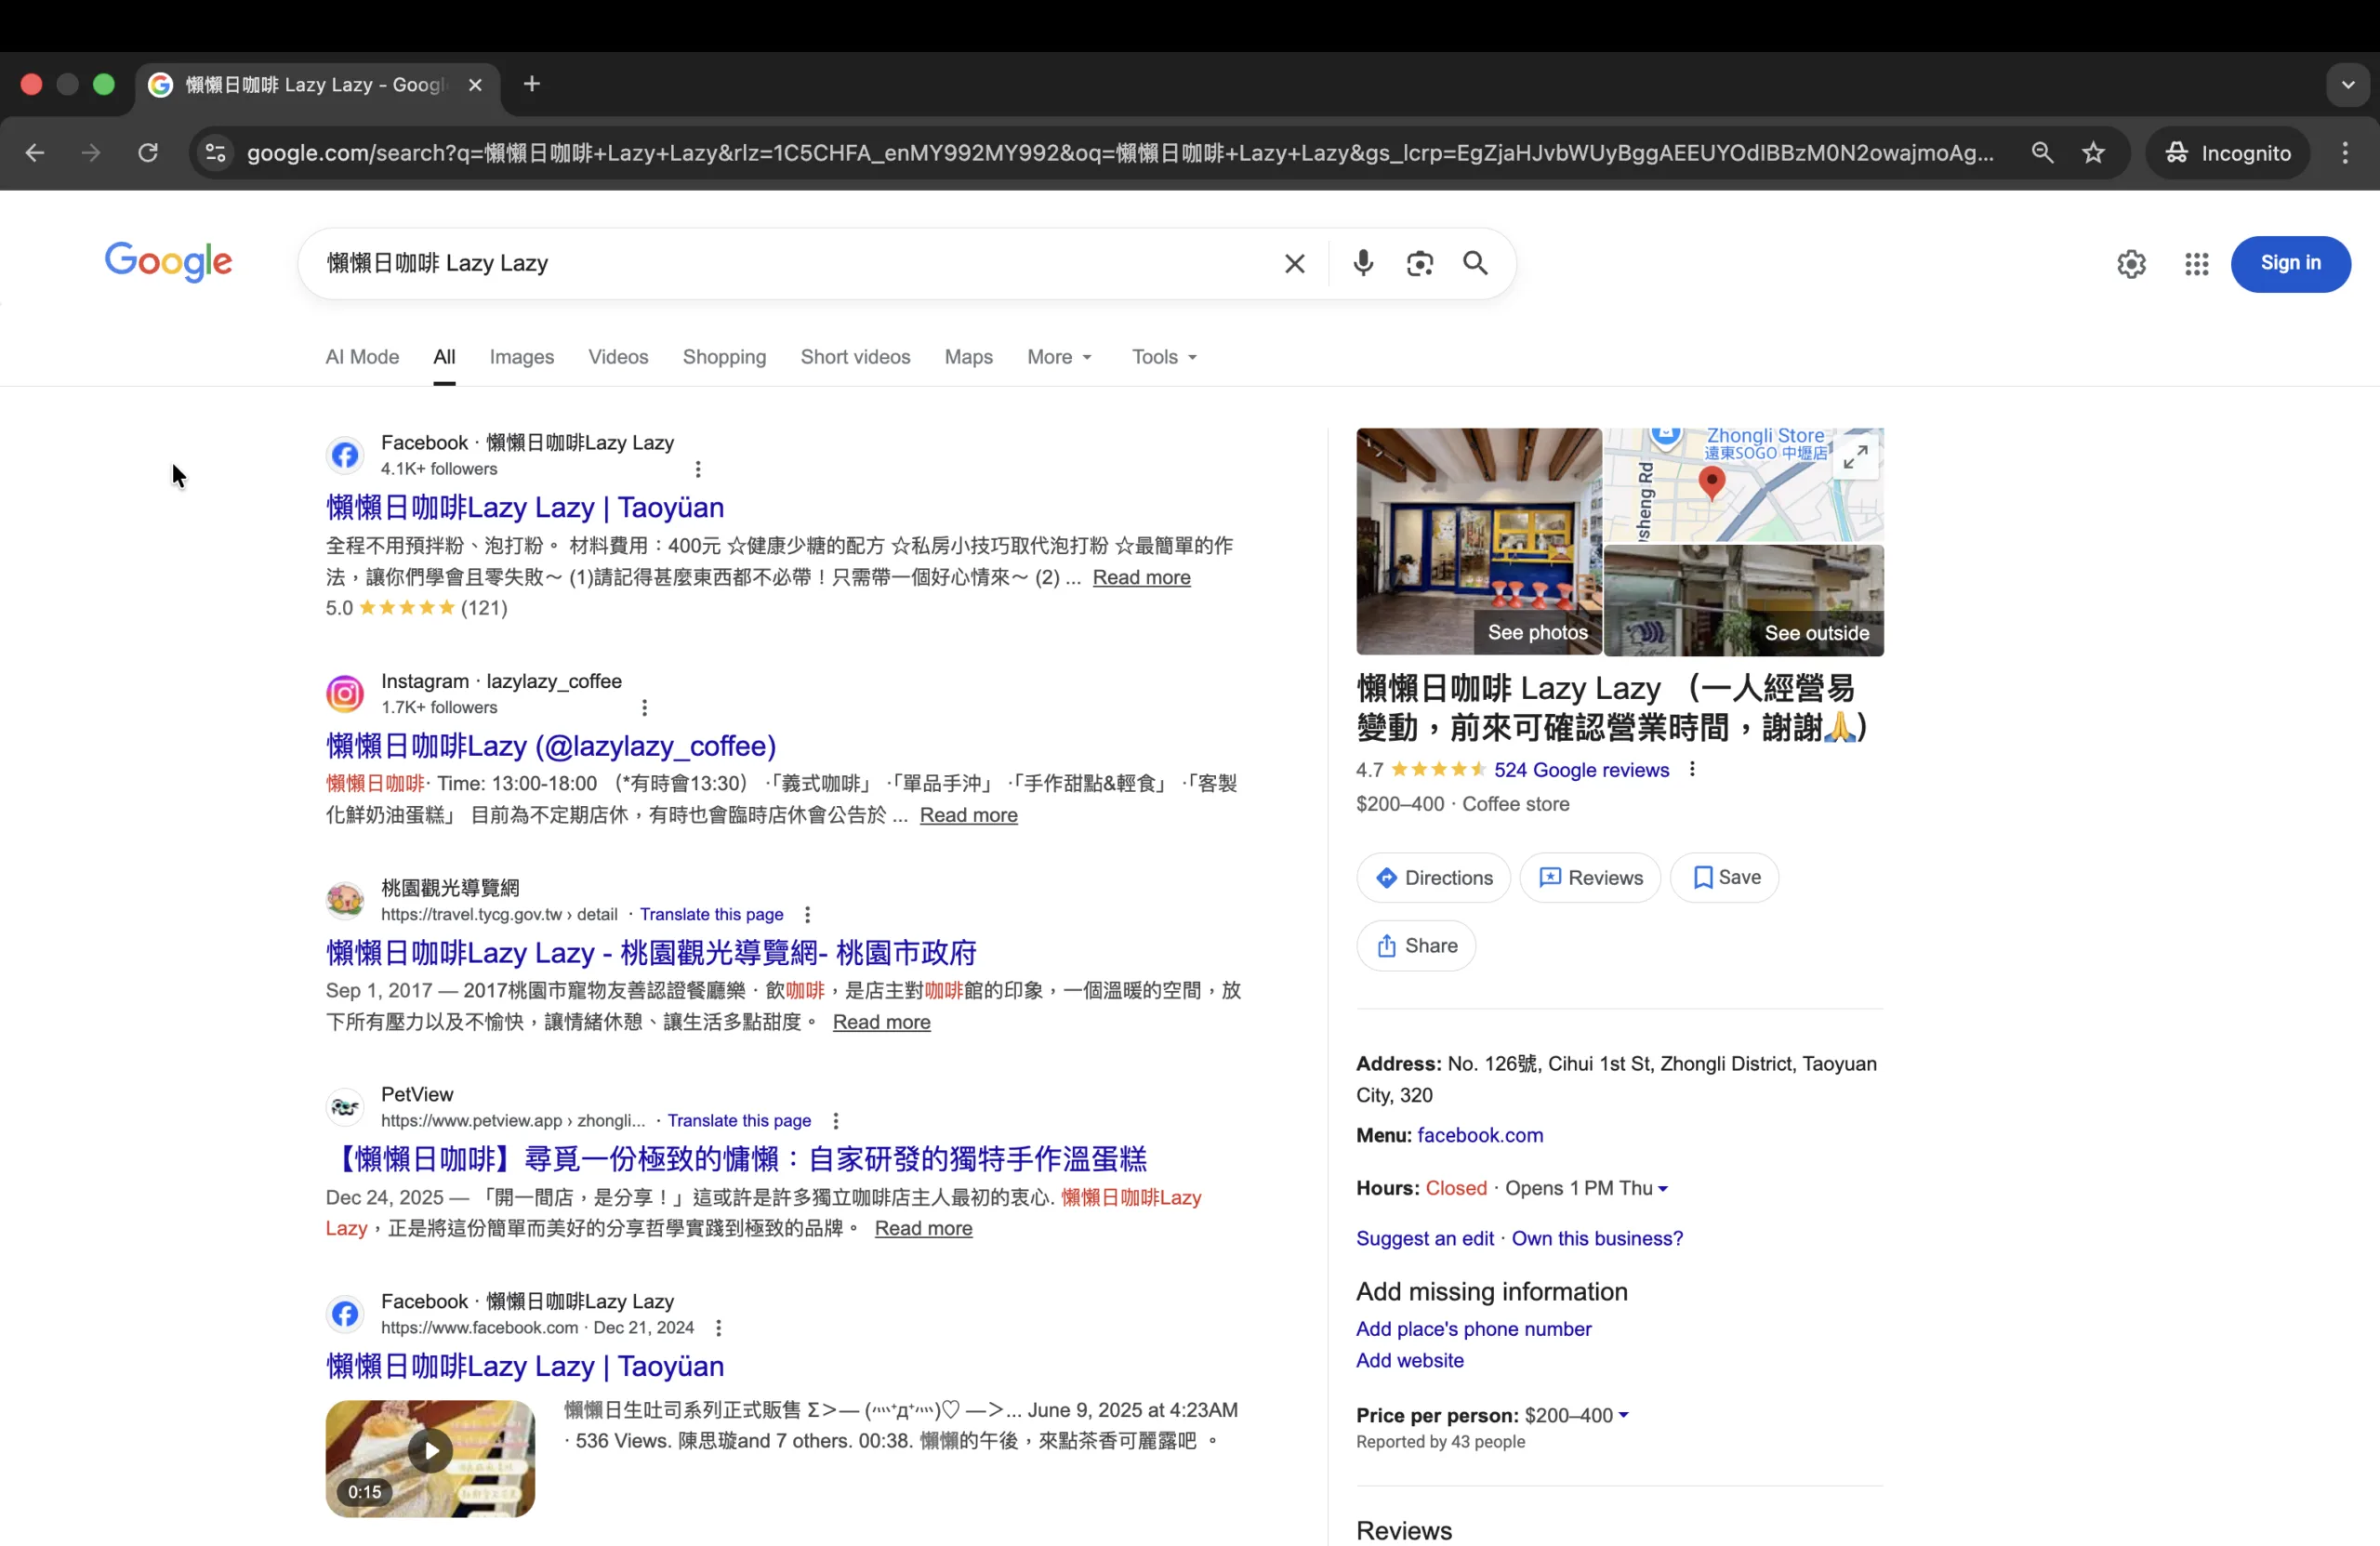Expand the price per person breakdown

click(1623, 1415)
